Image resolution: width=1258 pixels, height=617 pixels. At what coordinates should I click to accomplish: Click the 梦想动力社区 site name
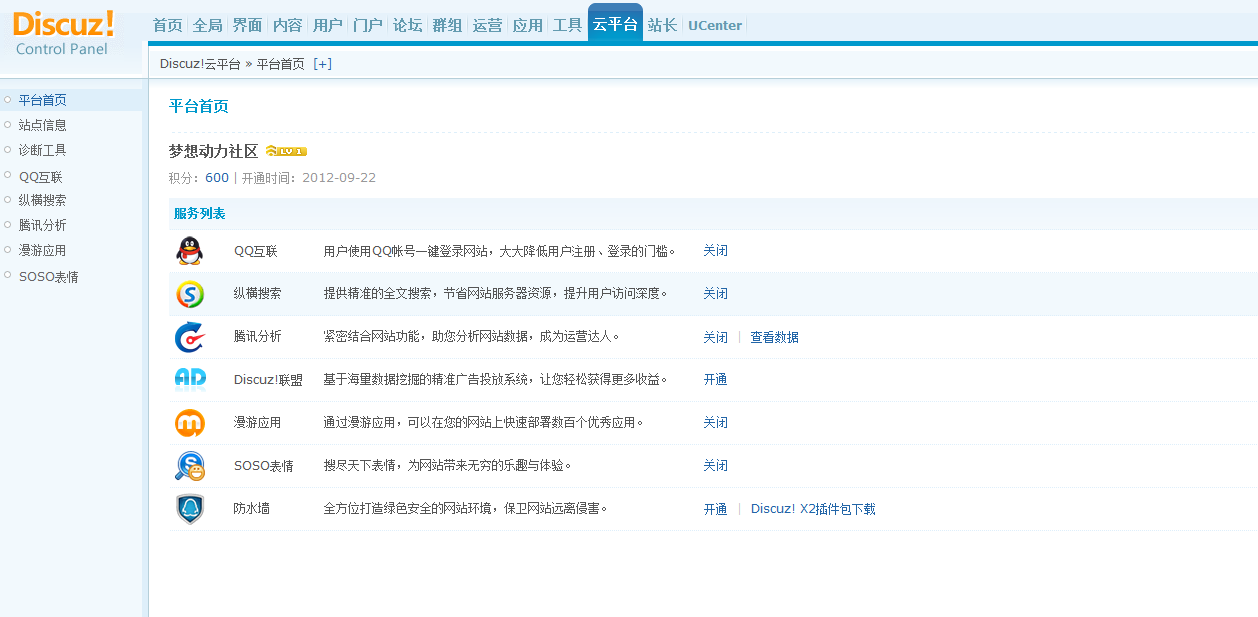(213, 151)
